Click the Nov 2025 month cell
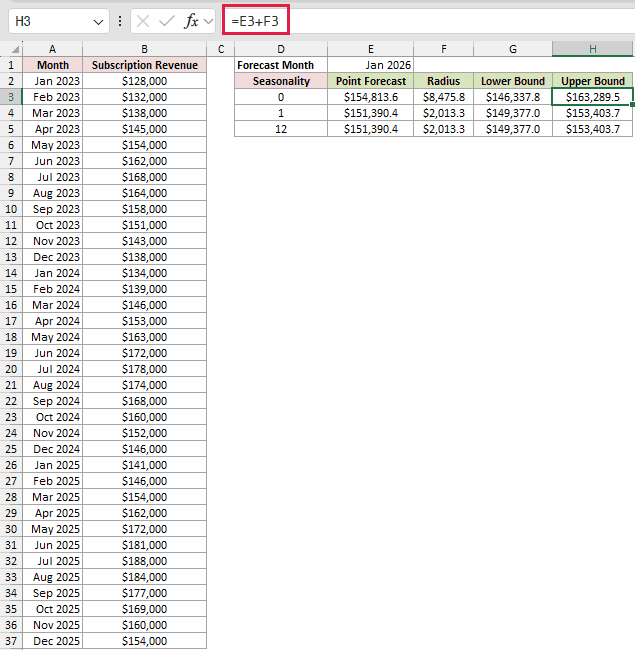Screen dimensions: 635x650 click(53, 625)
